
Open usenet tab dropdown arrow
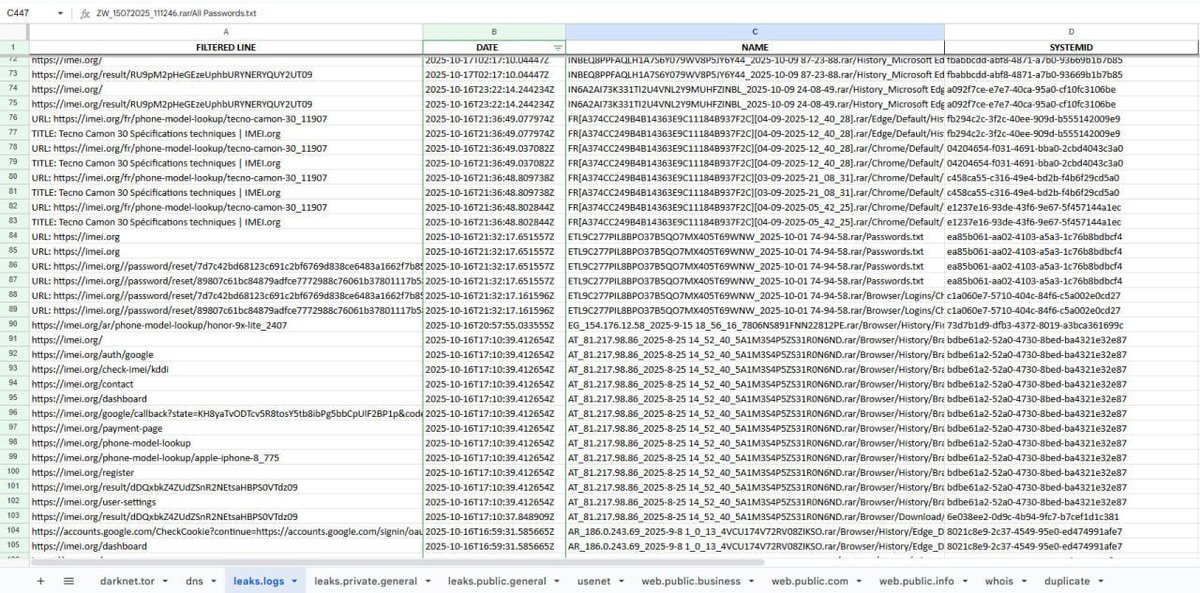pyautogui.click(x=621, y=581)
